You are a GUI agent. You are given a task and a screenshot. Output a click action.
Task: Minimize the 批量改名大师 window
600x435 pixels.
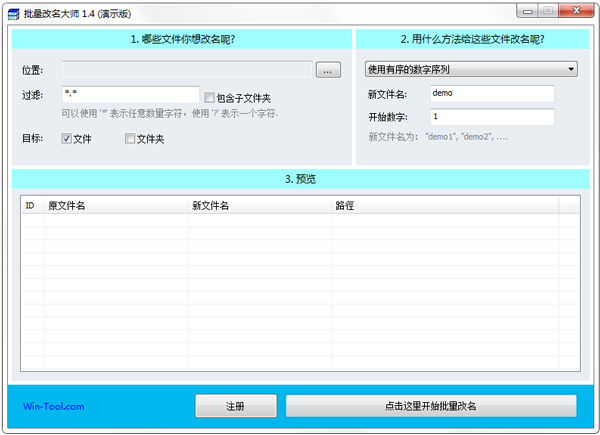[526, 10]
